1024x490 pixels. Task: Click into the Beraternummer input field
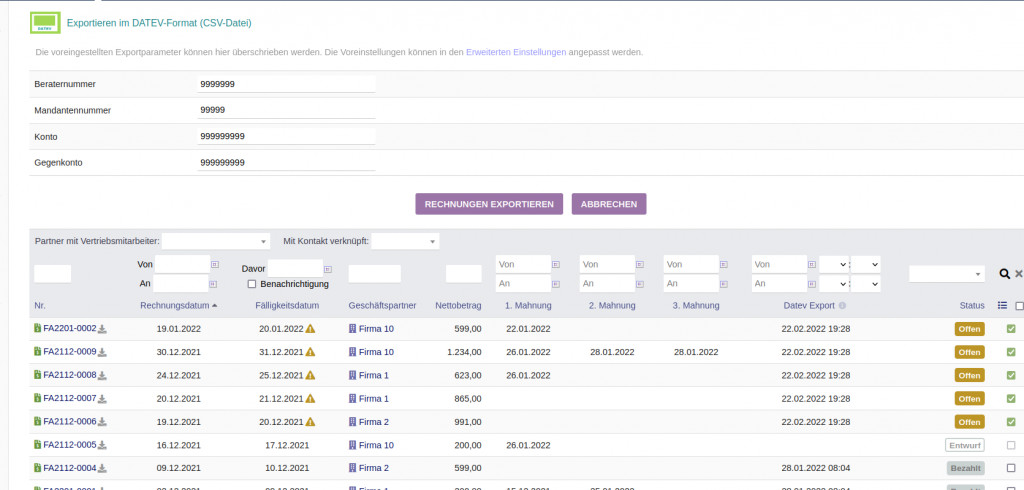[x=286, y=84]
